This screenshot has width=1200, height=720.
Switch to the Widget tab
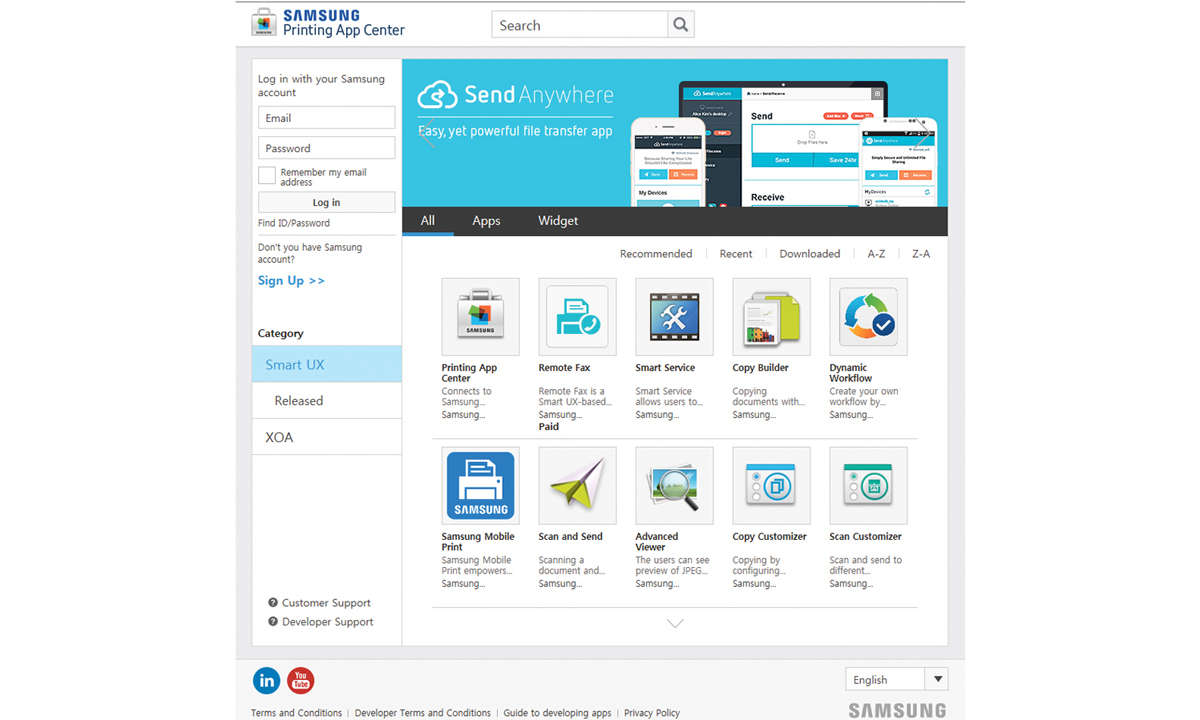click(x=558, y=221)
